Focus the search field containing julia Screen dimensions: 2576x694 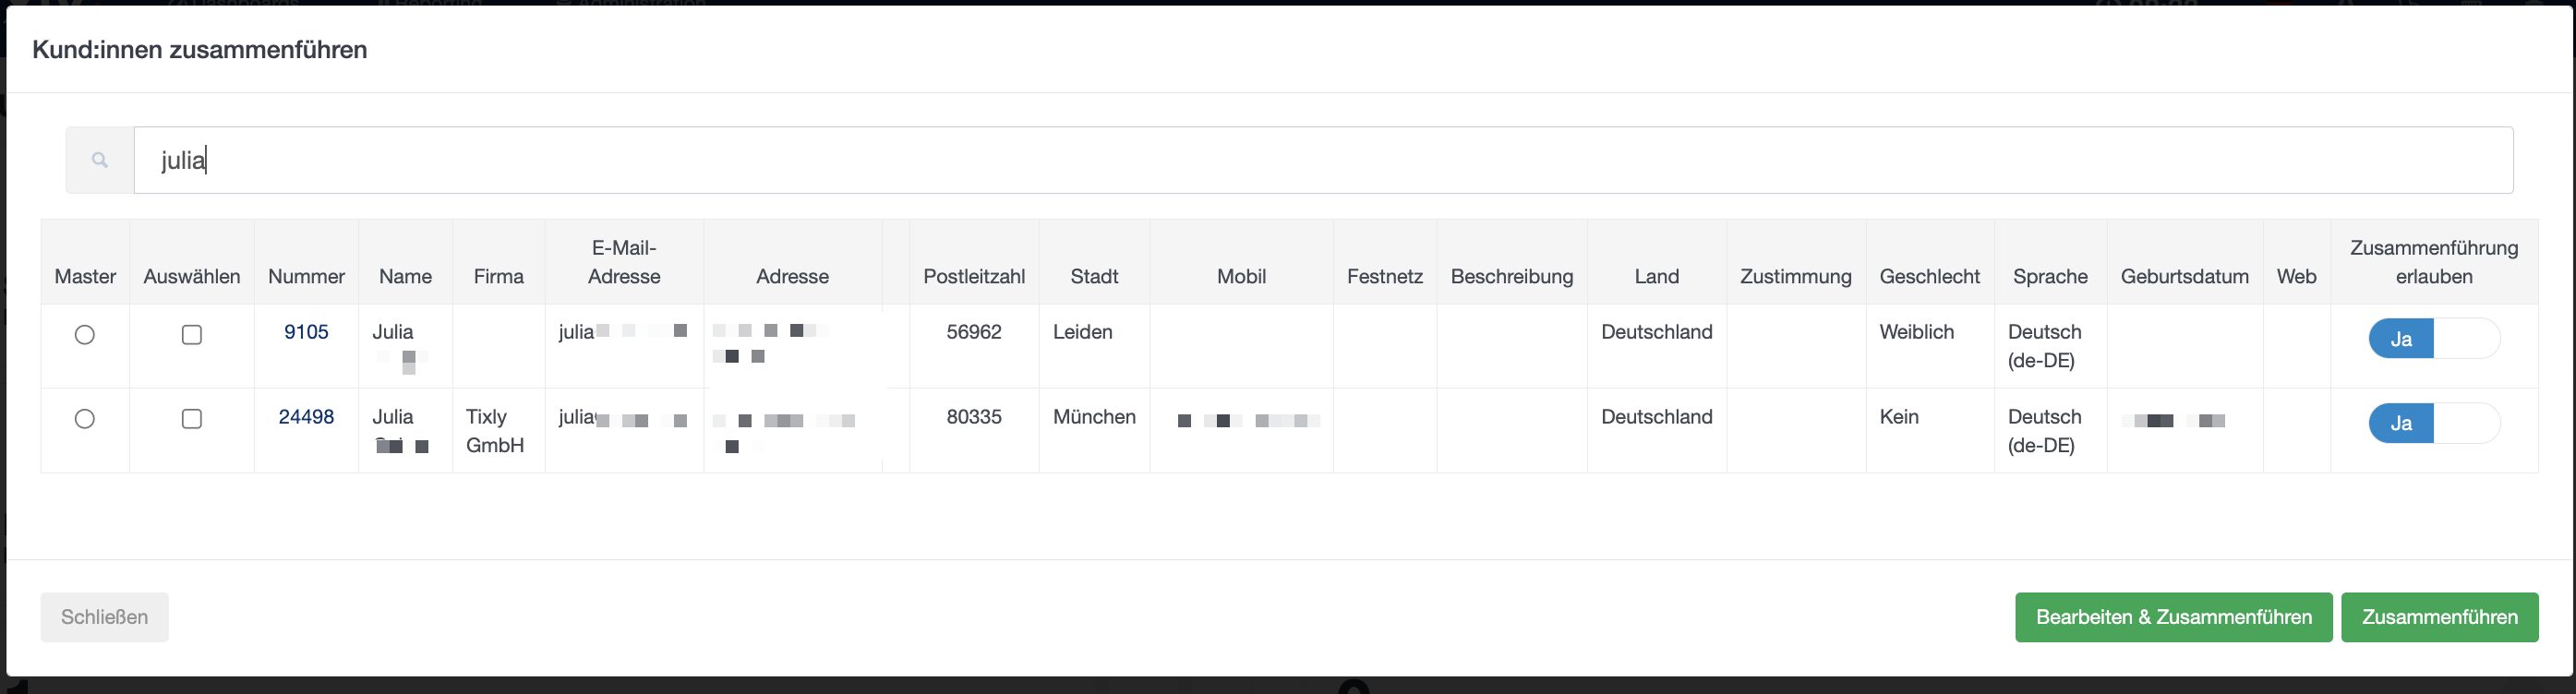tap(1323, 160)
